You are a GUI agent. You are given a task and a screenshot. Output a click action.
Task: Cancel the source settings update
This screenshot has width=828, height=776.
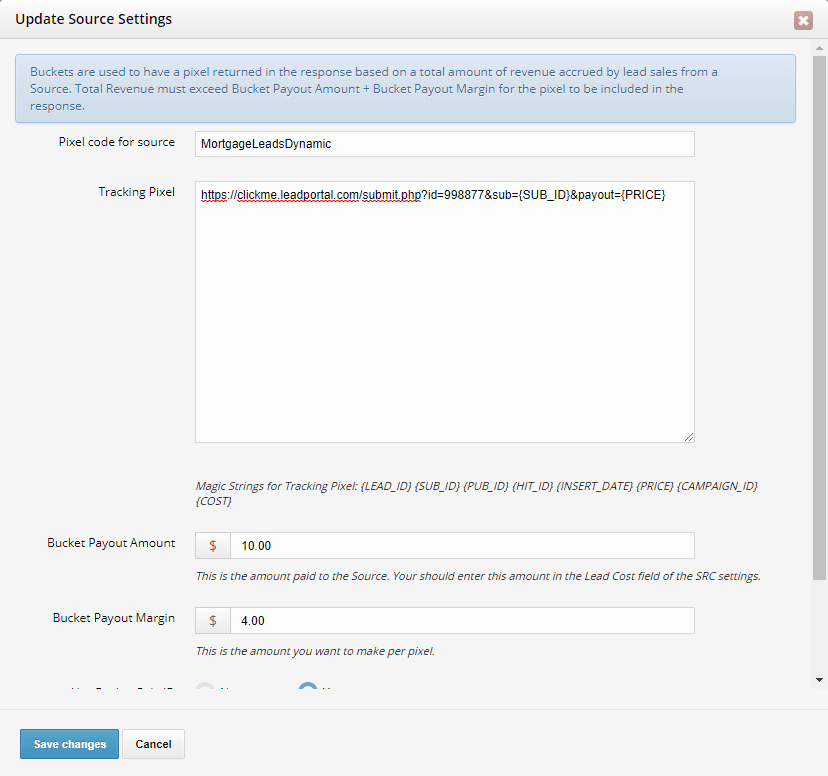tap(153, 744)
